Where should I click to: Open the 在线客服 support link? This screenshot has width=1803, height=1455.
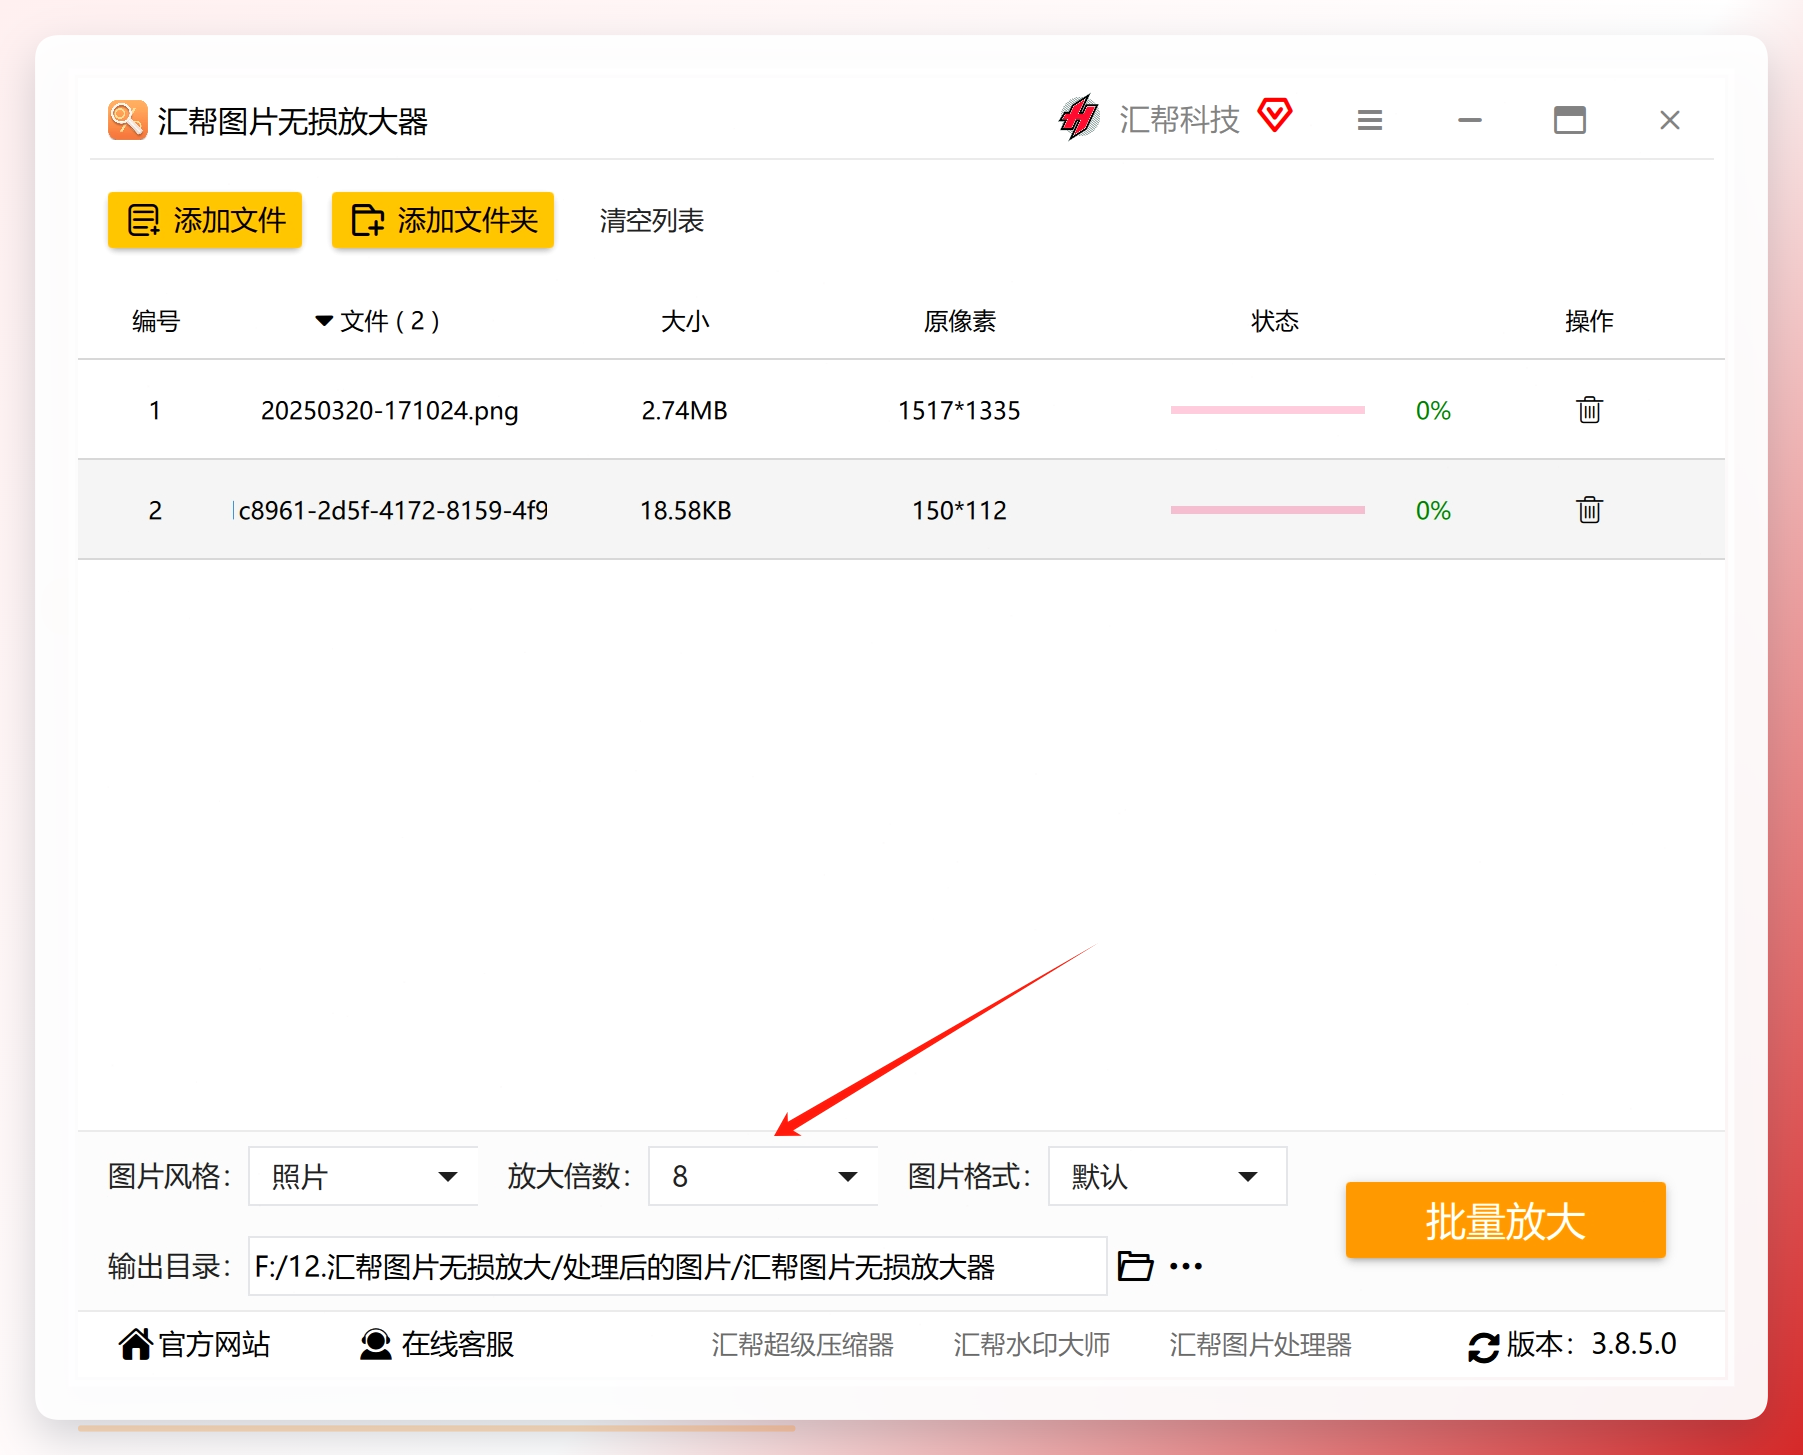437,1344
